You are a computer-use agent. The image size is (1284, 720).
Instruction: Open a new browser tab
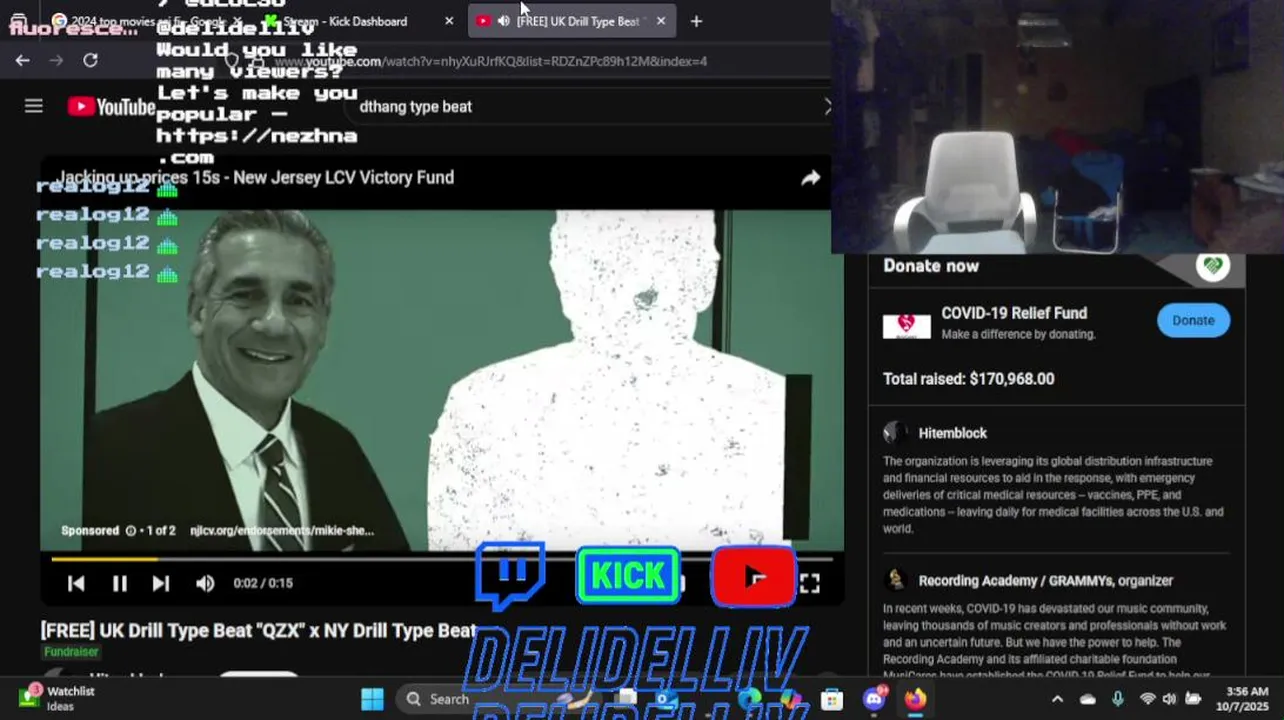(x=696, y=21)
